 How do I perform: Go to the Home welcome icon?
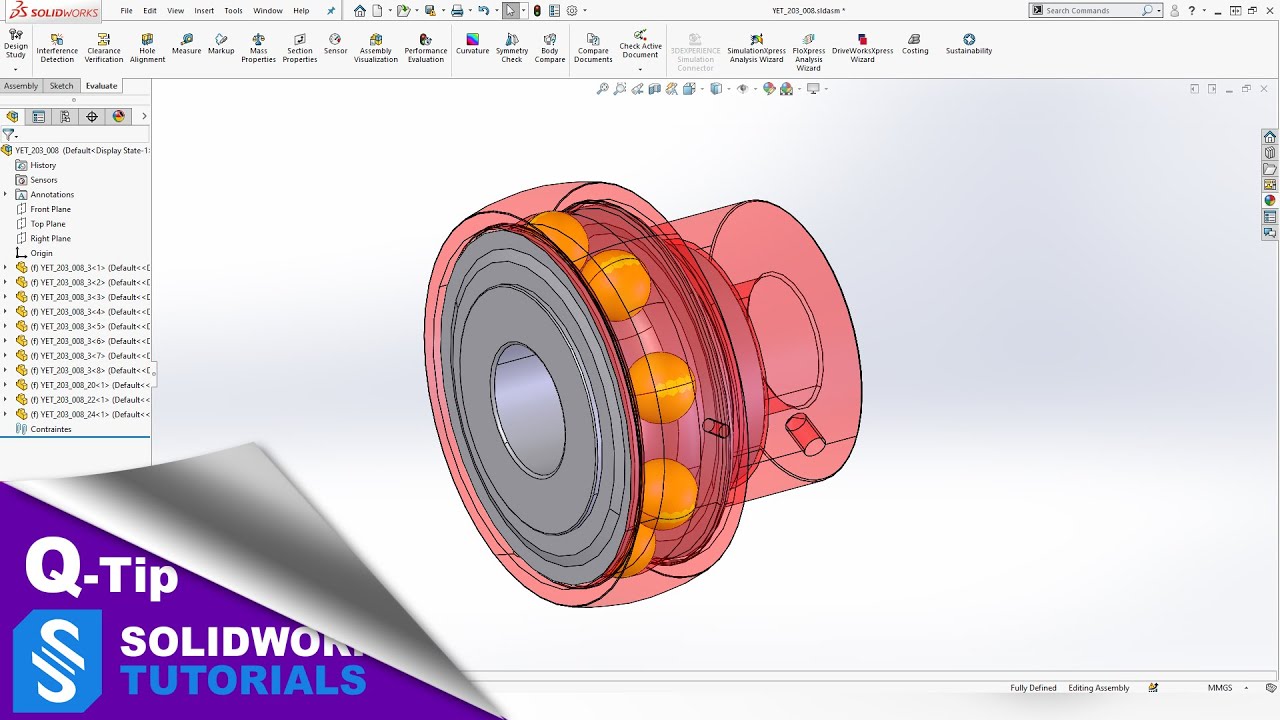(360, 11)
